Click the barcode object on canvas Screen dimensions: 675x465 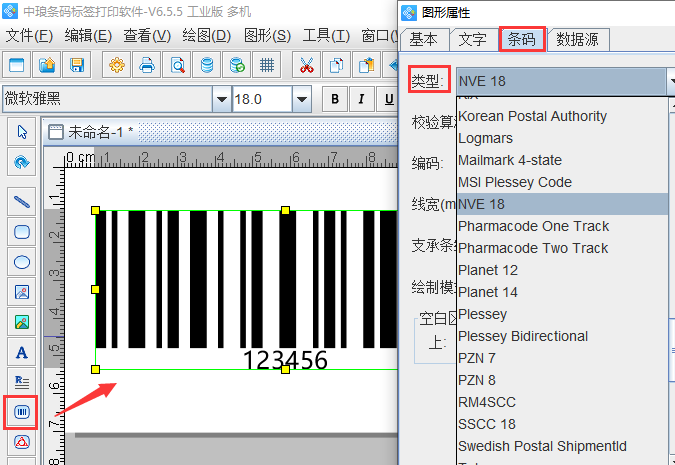point(246,289)
